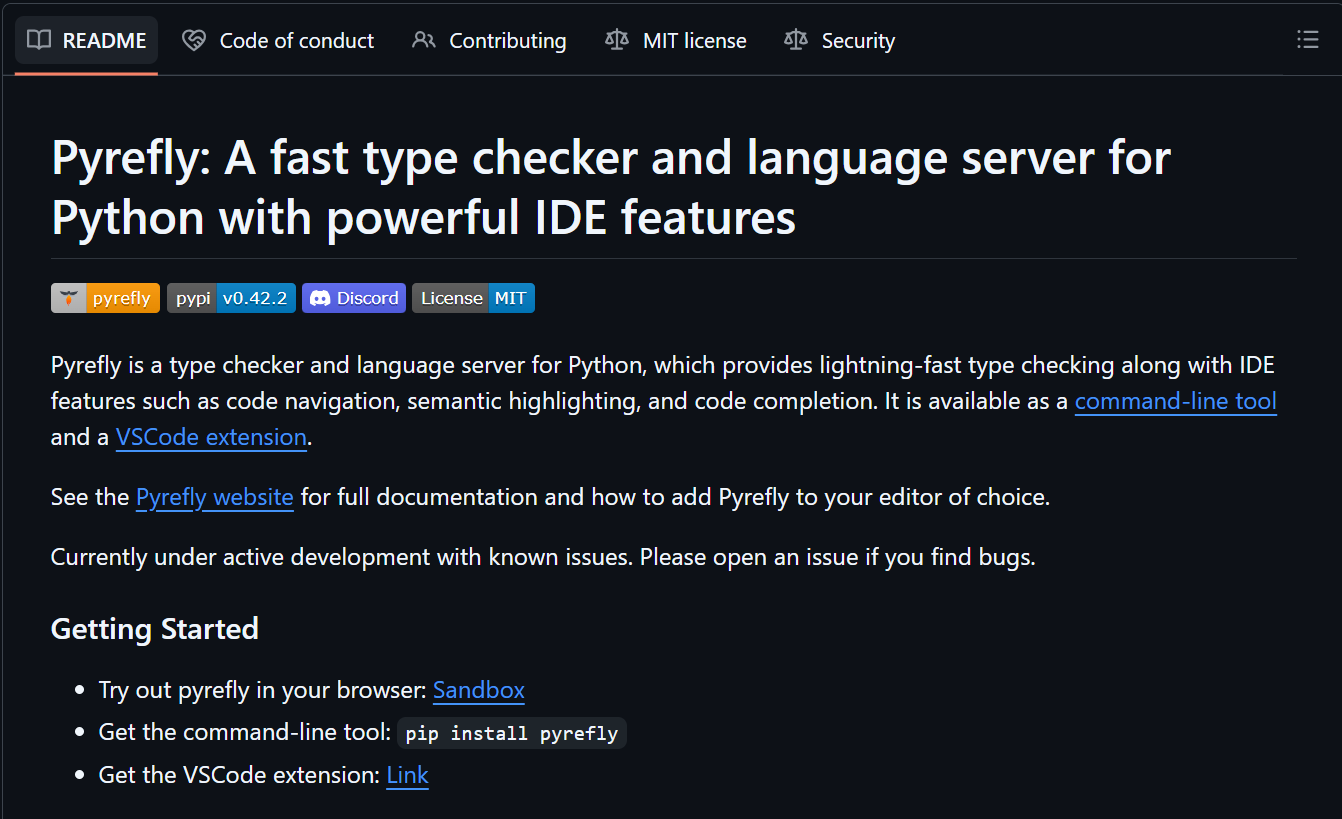Click 'Try out pyrefly in your browser' text
The width and height of the screenshot is (1342, 819).
click(263, 690)
